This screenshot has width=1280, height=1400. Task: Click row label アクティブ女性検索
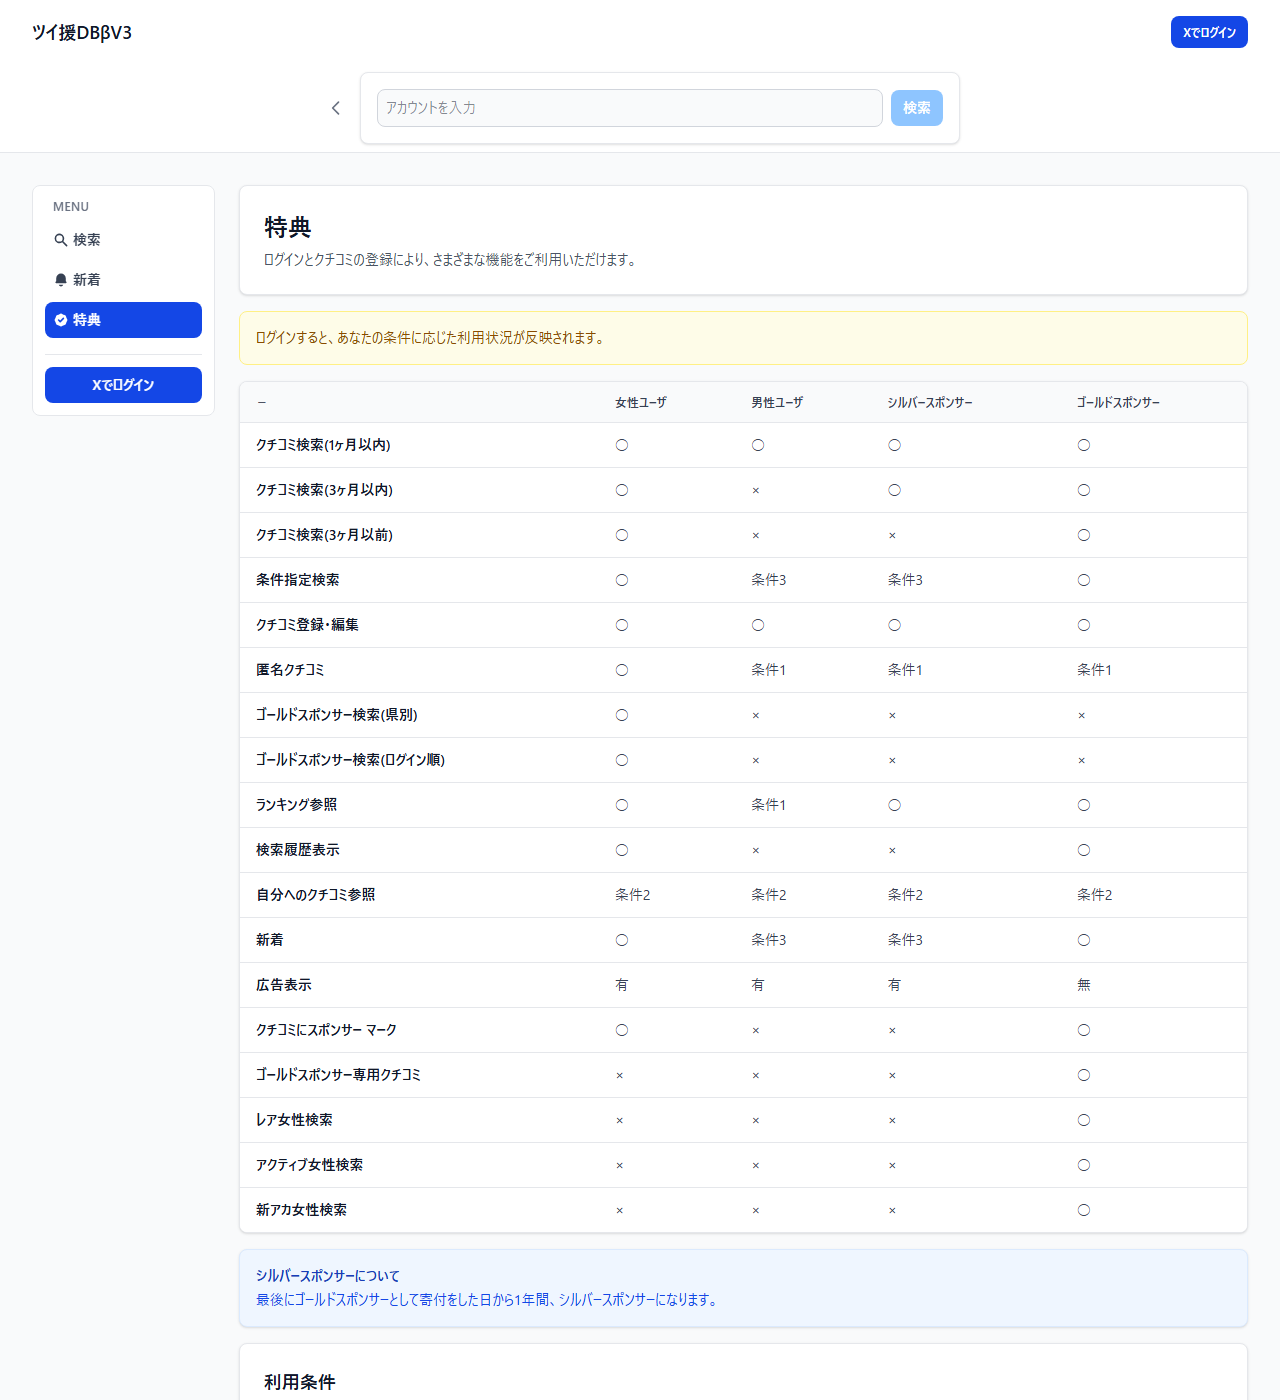(x=309, y=1165)
